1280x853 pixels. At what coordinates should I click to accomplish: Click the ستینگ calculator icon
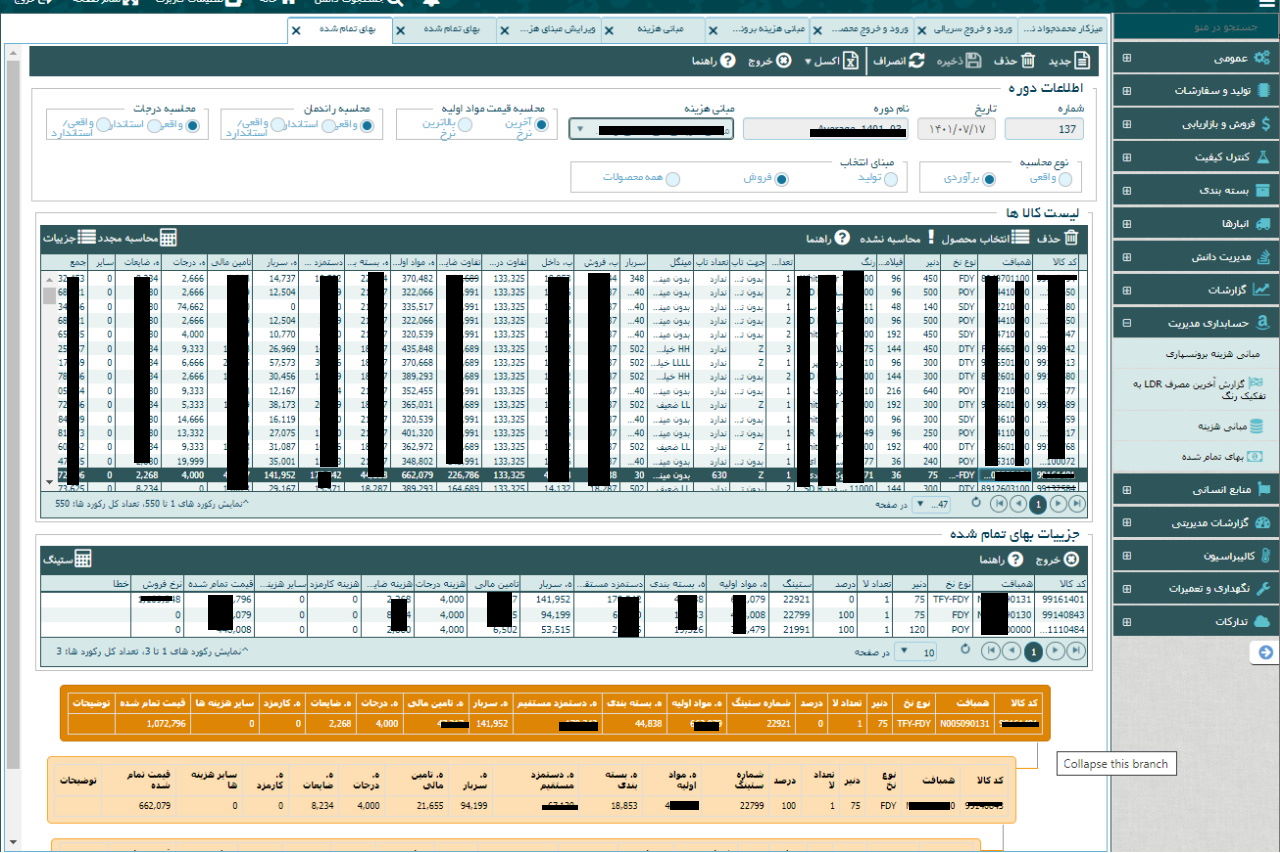point(83,560)
